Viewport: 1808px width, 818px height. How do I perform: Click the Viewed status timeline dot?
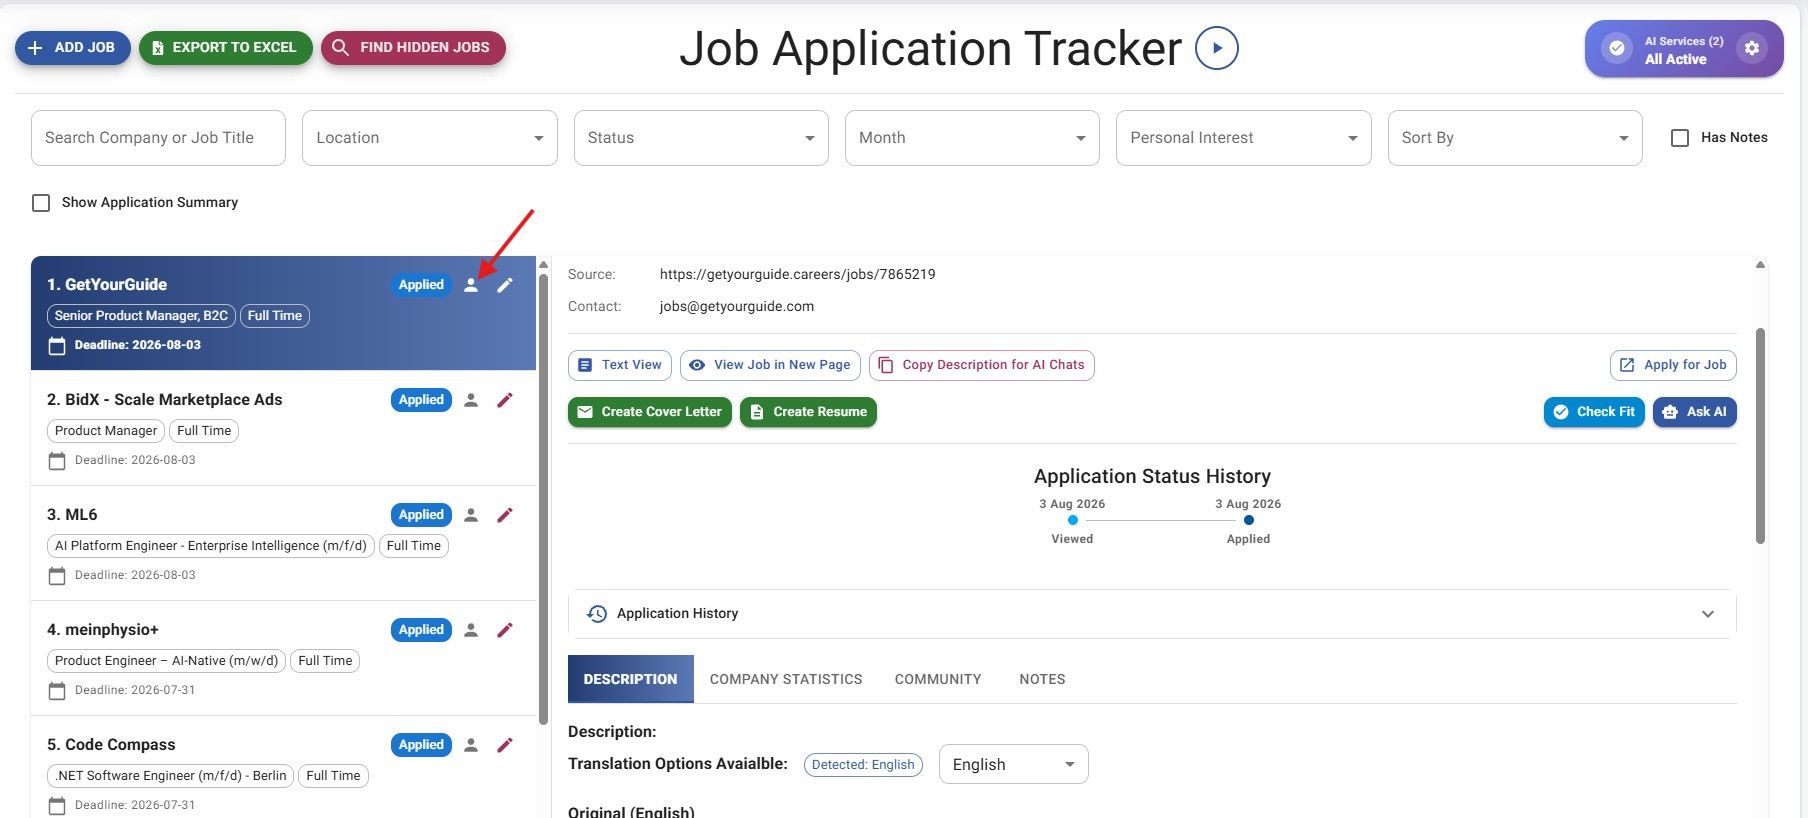click(1073, 520)
